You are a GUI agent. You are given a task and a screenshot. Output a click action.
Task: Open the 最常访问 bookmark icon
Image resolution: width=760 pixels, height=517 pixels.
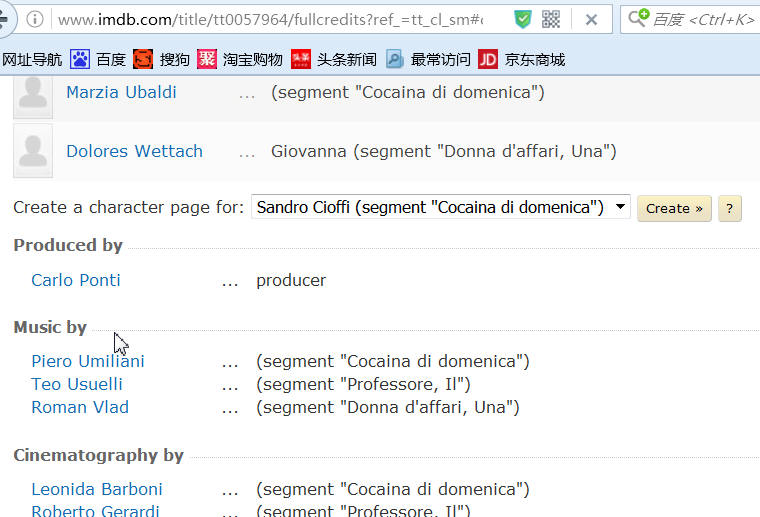[x=395, y=60]
